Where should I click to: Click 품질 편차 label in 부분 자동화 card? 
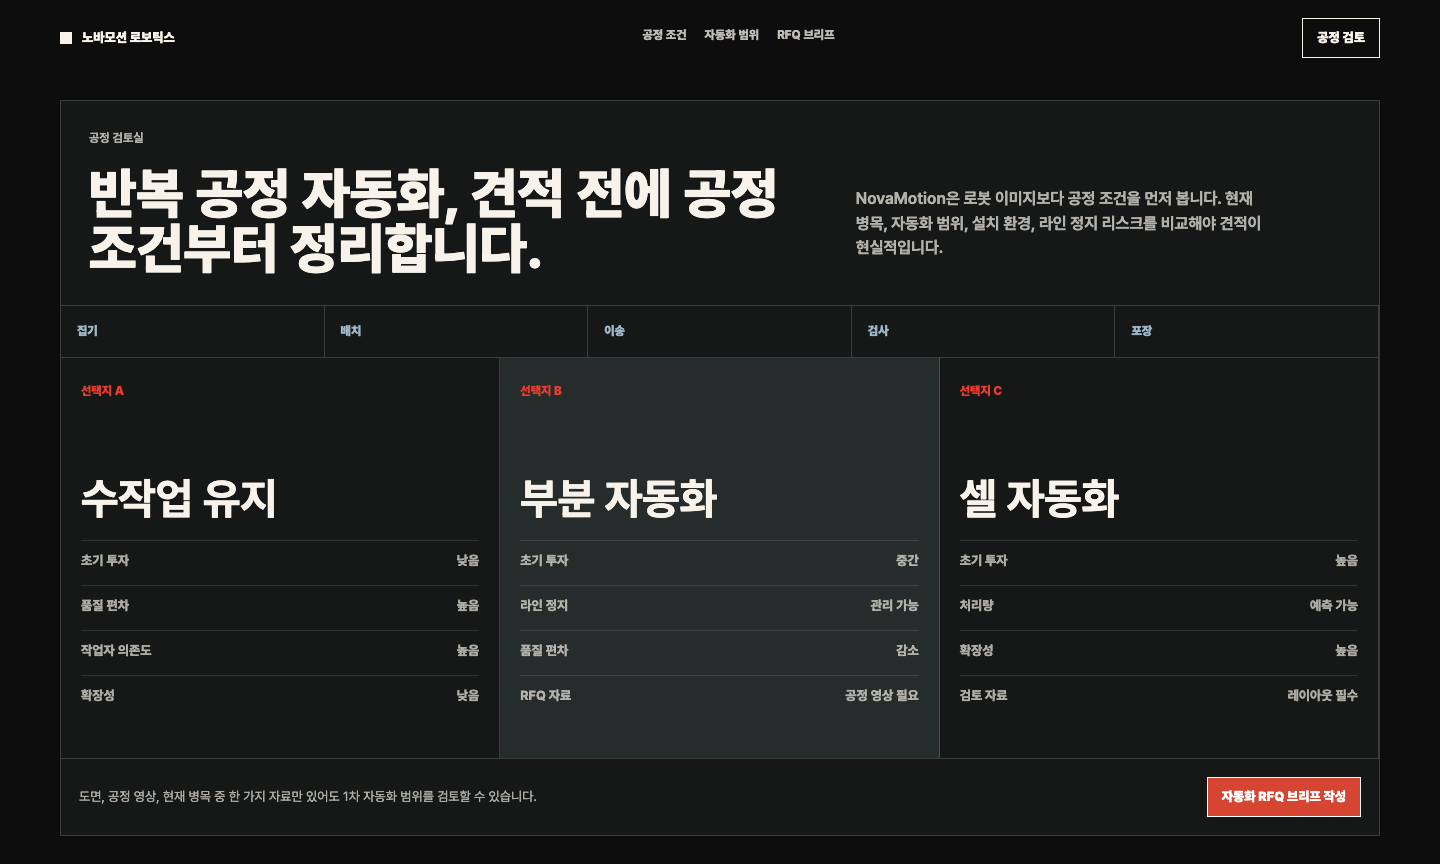coord(544,651)
